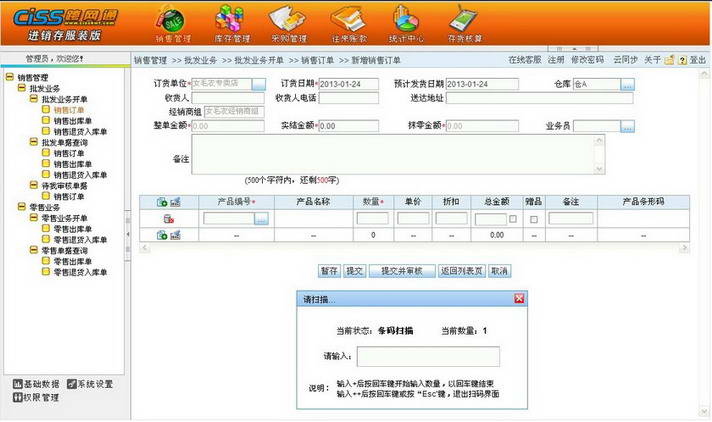Toggle the 赠品 gift checkbox
712x422 pixels.
point(534,219)
